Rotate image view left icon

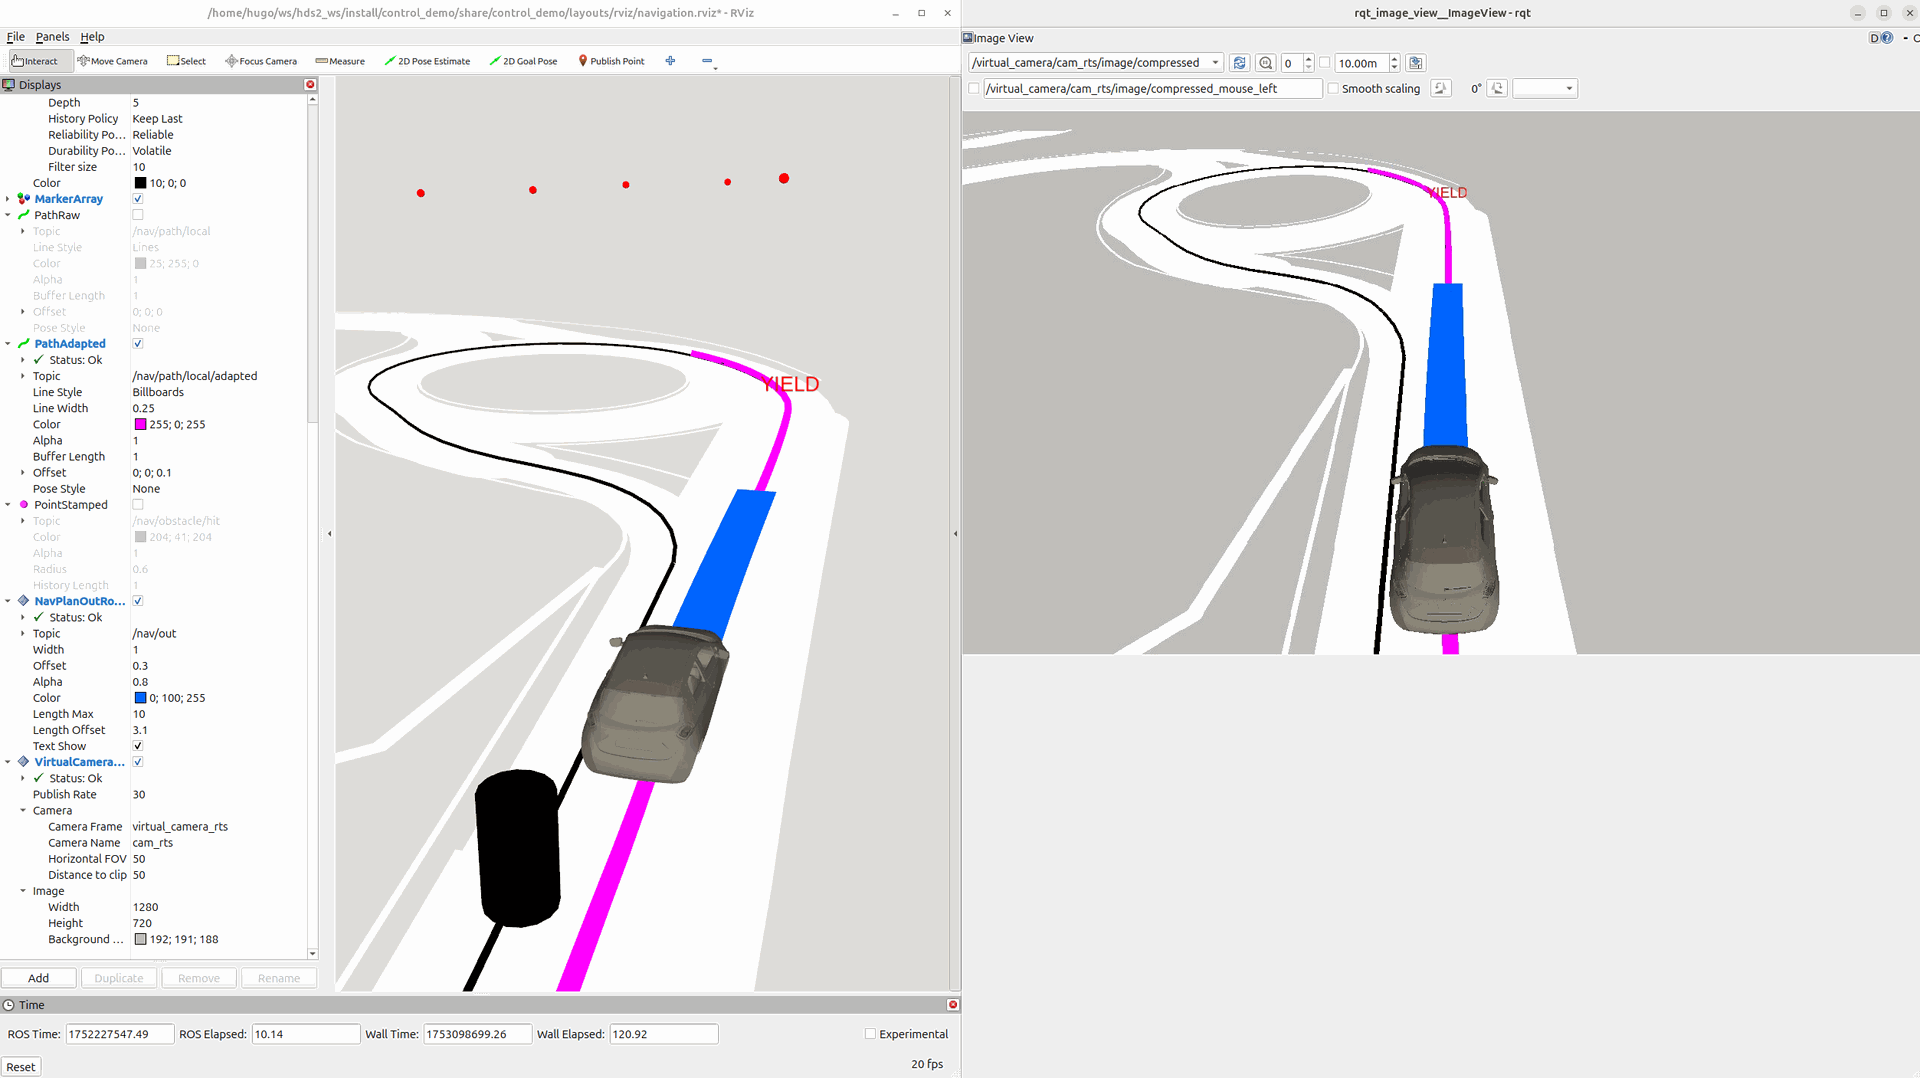tap(1441, 89)
